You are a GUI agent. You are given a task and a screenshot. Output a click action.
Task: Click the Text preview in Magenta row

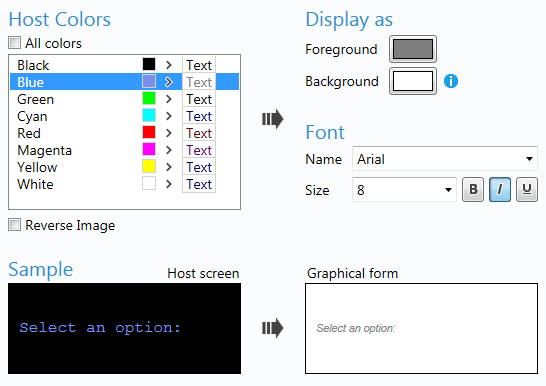pyautogui.click(x=199, y=150)
